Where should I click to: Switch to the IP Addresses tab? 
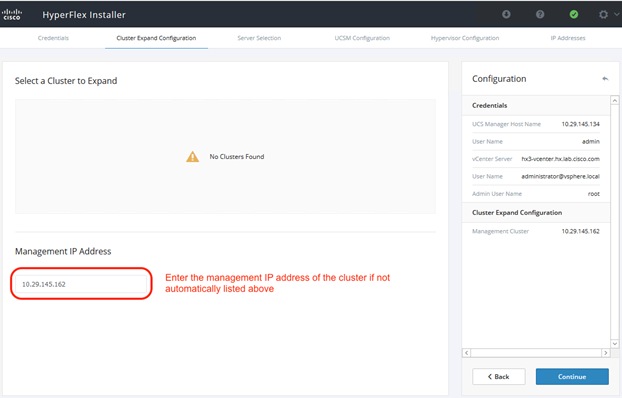coord(568,38)
